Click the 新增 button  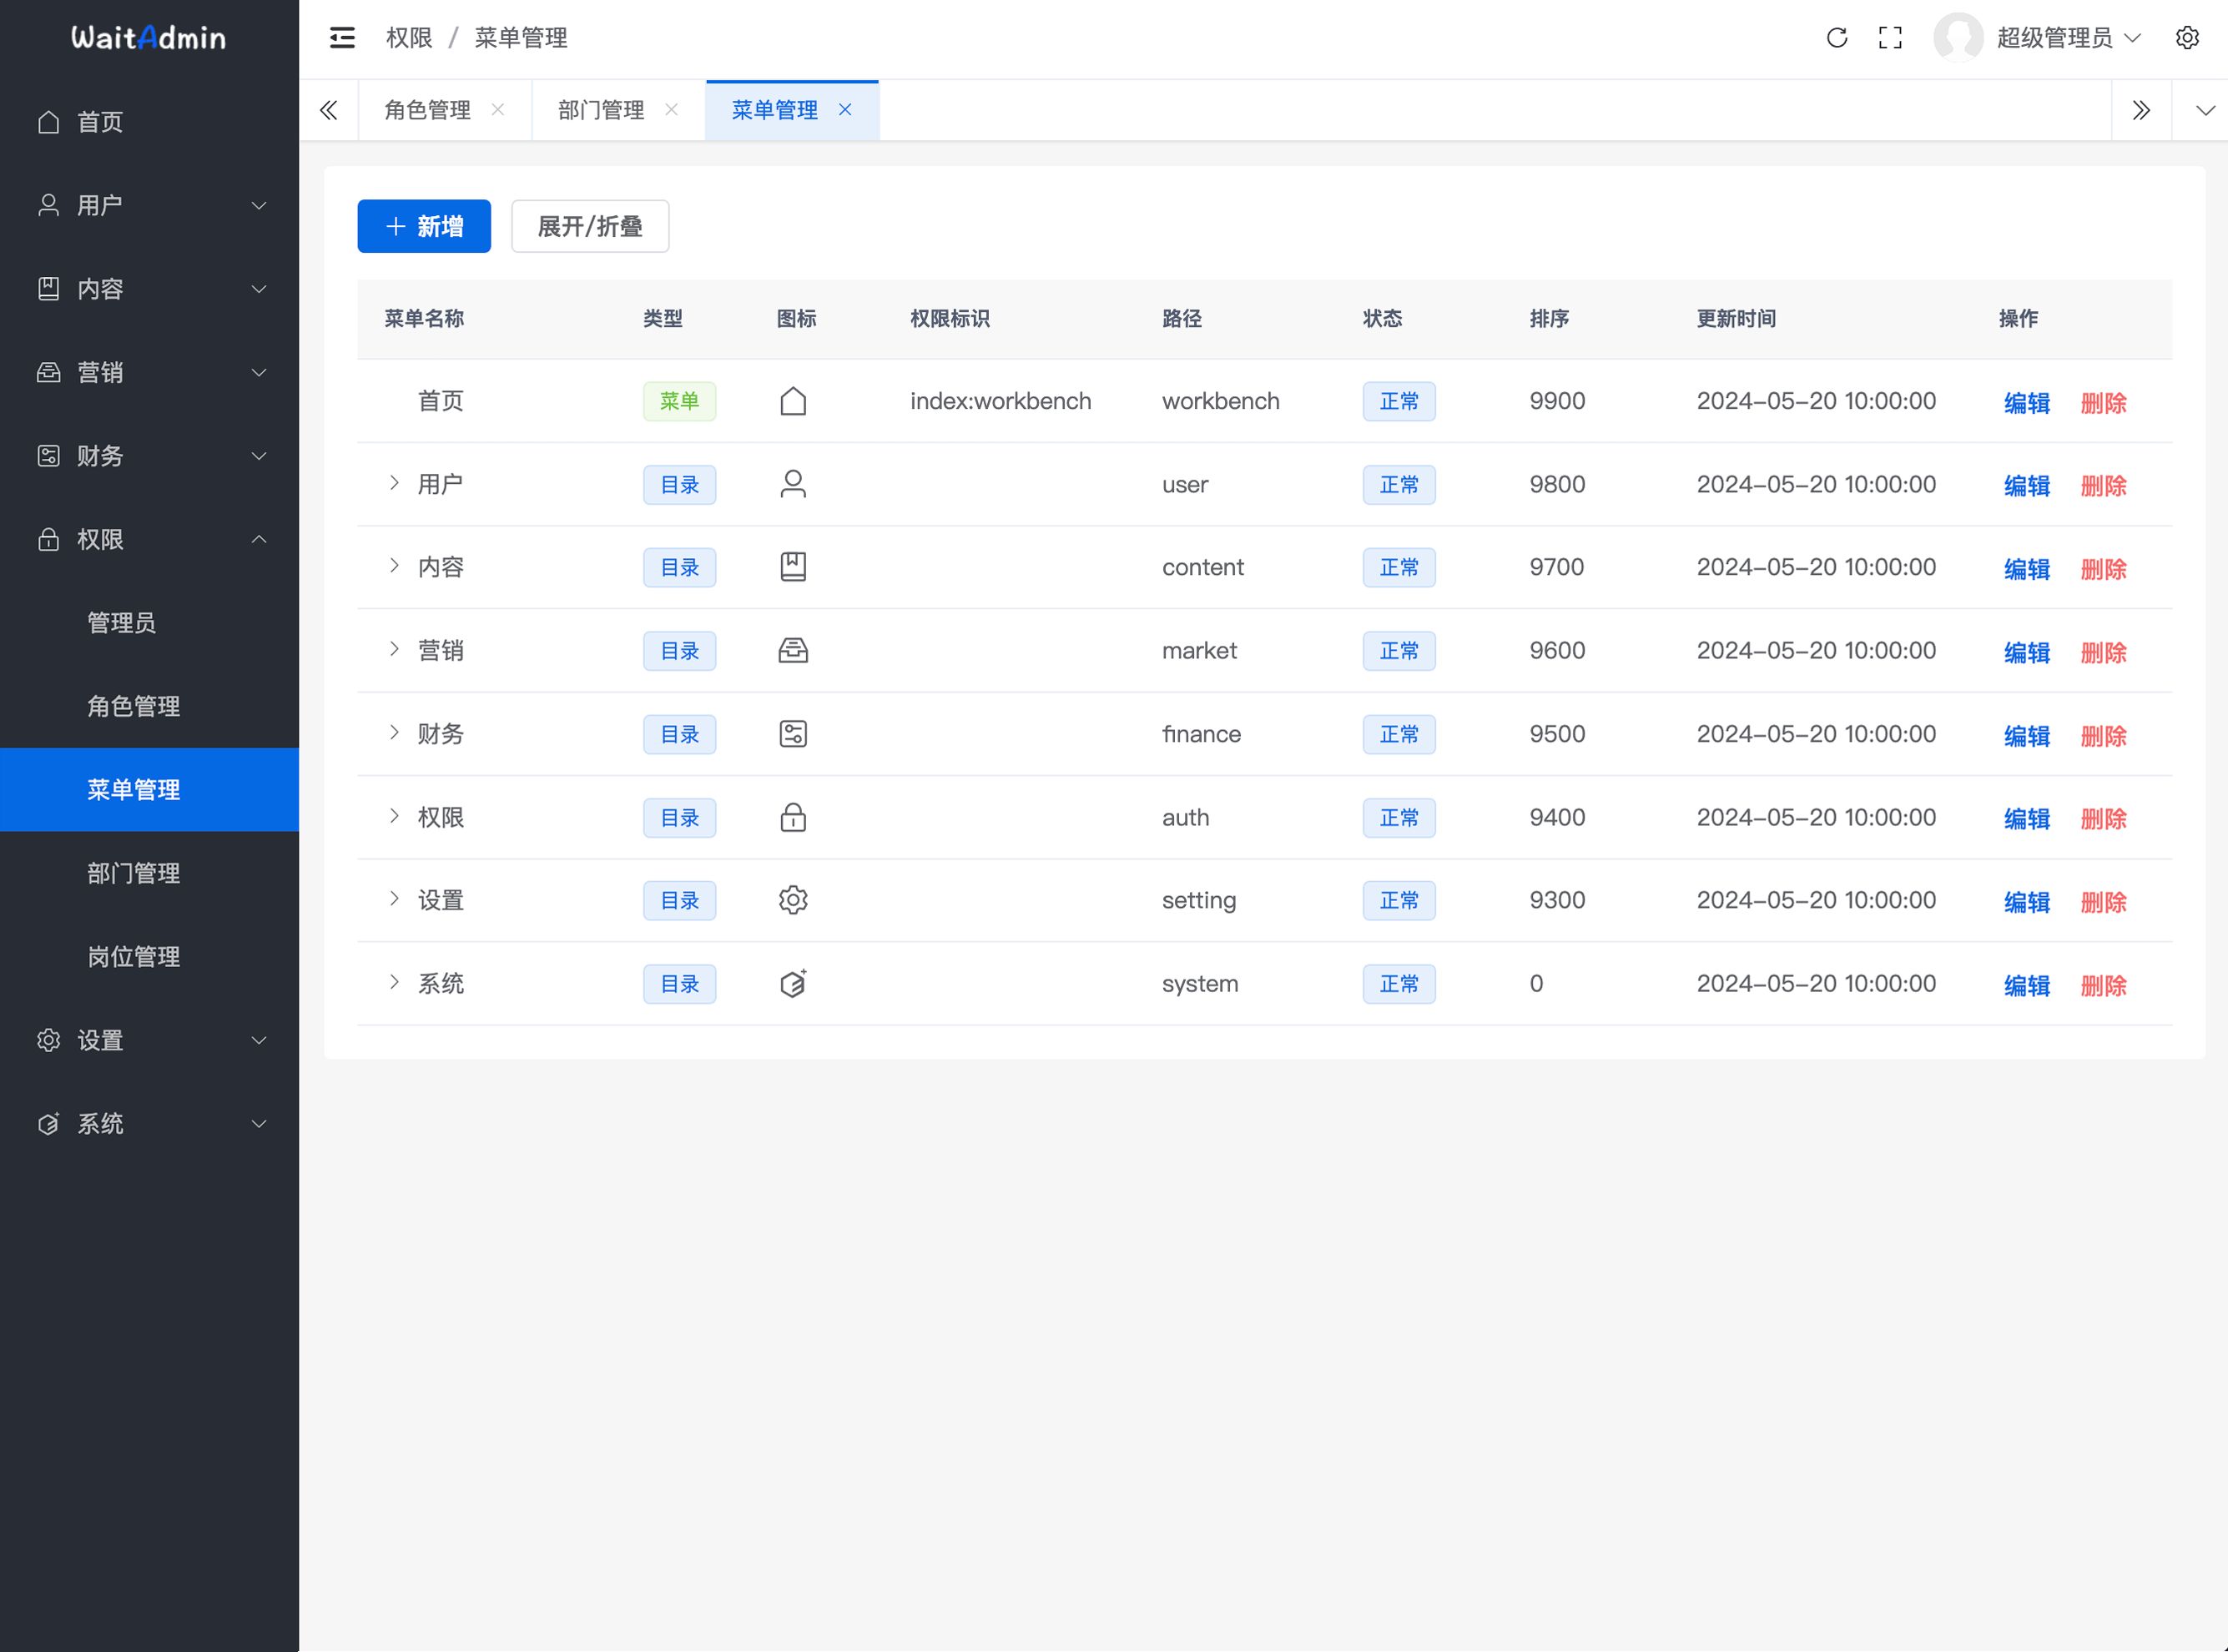424,226
